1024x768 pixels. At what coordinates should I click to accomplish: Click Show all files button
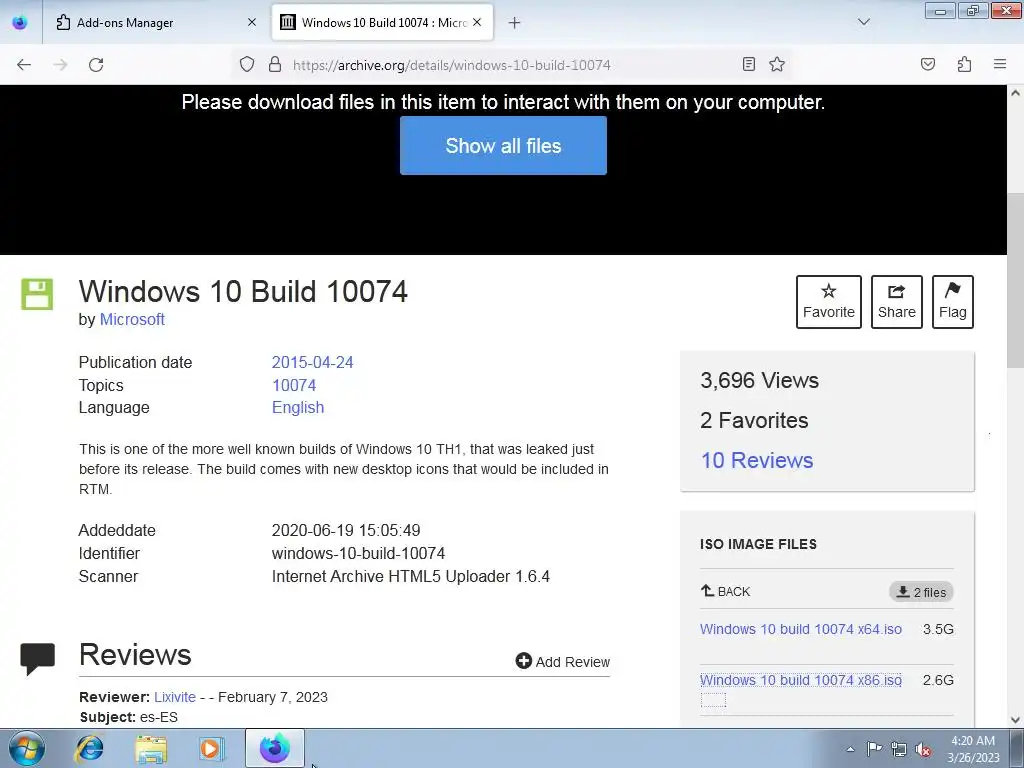(x=503, y=146)
